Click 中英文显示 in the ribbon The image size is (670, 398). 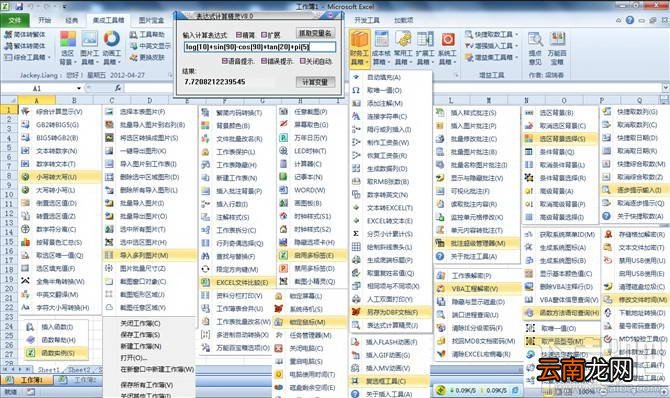[150, 45]
